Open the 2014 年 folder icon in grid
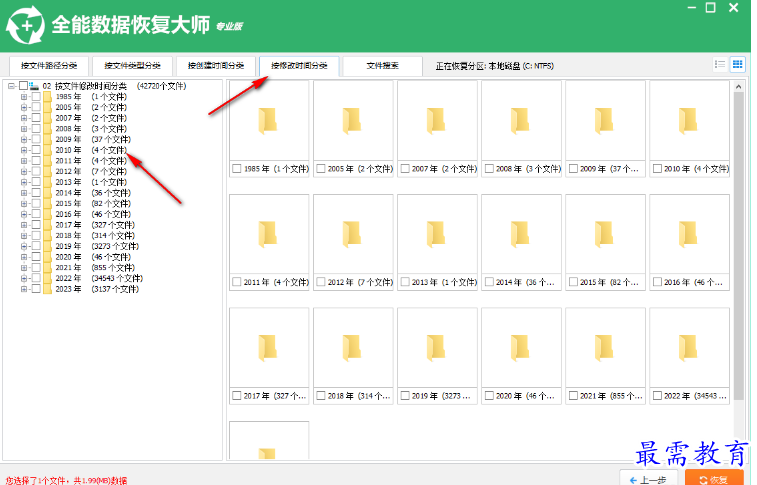 [x=520, y=234]
